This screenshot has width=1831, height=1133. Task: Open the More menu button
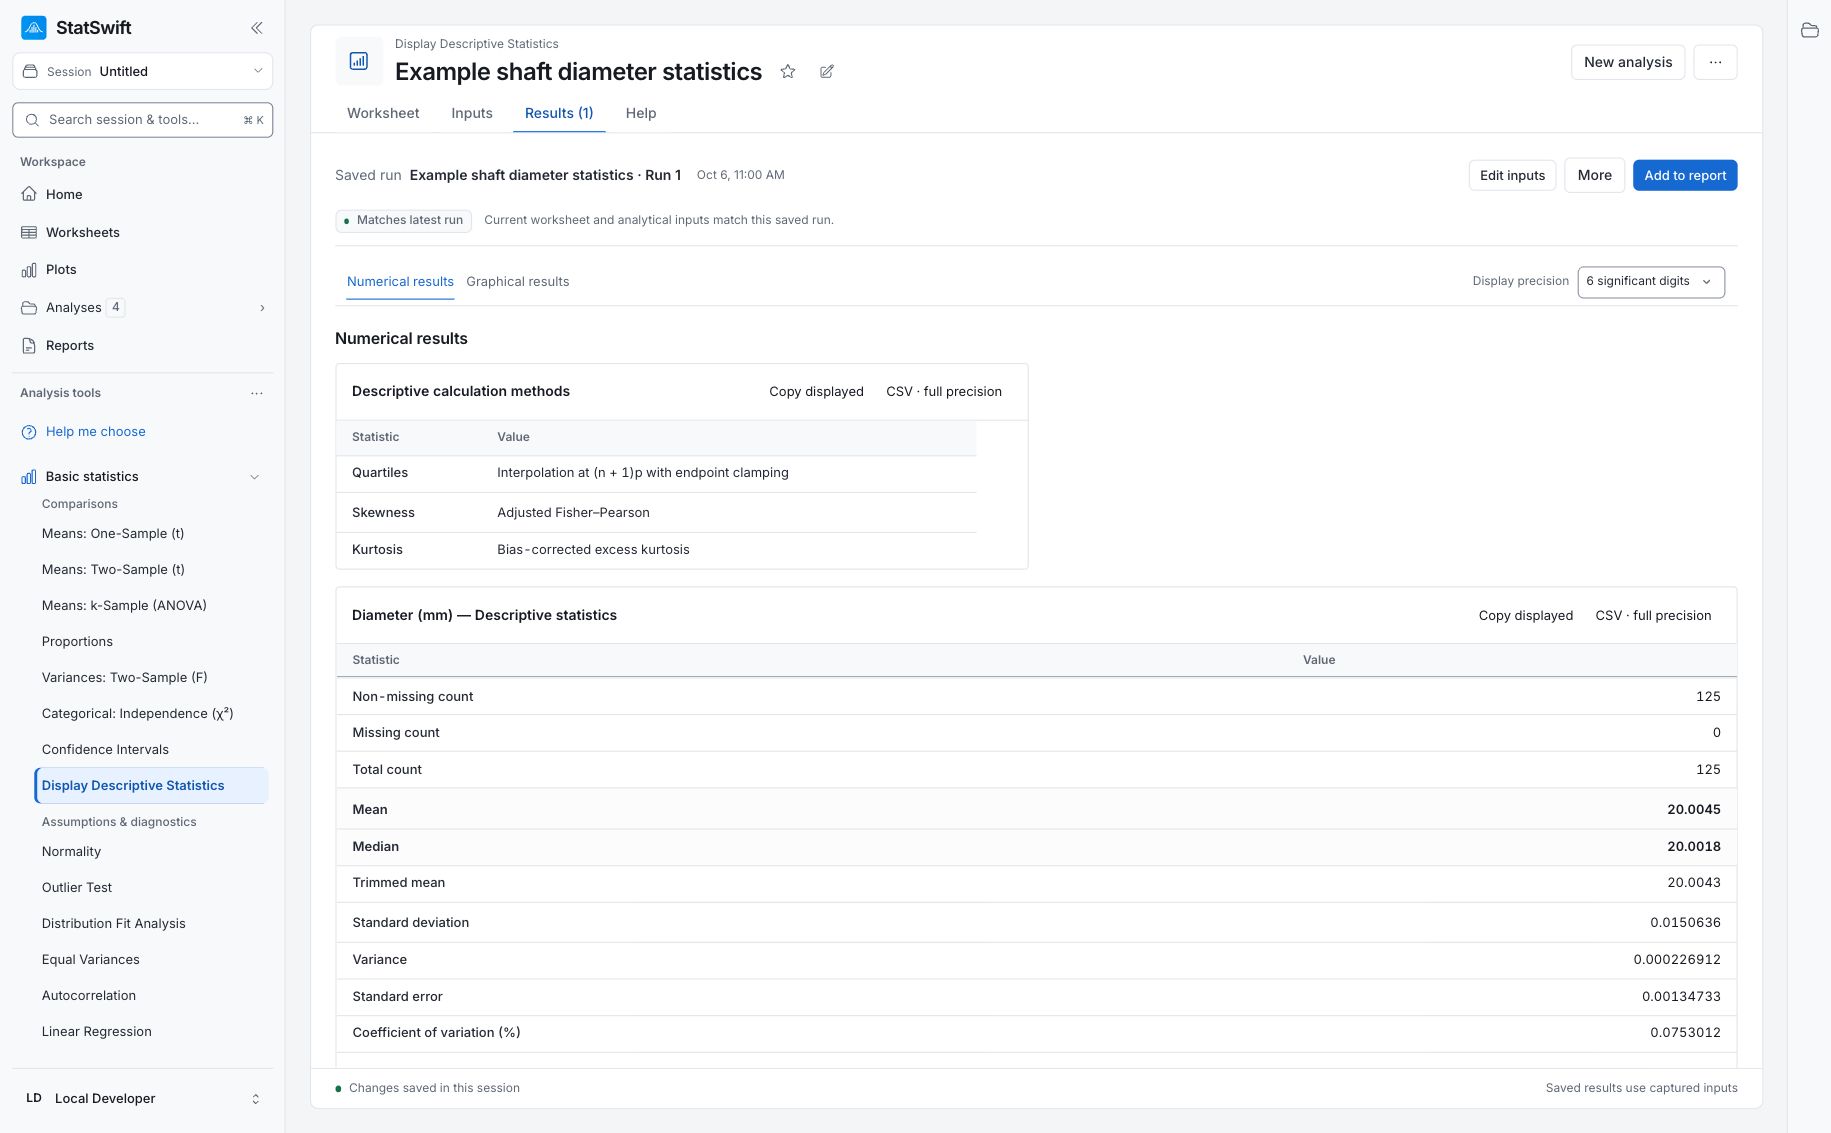1594,175
